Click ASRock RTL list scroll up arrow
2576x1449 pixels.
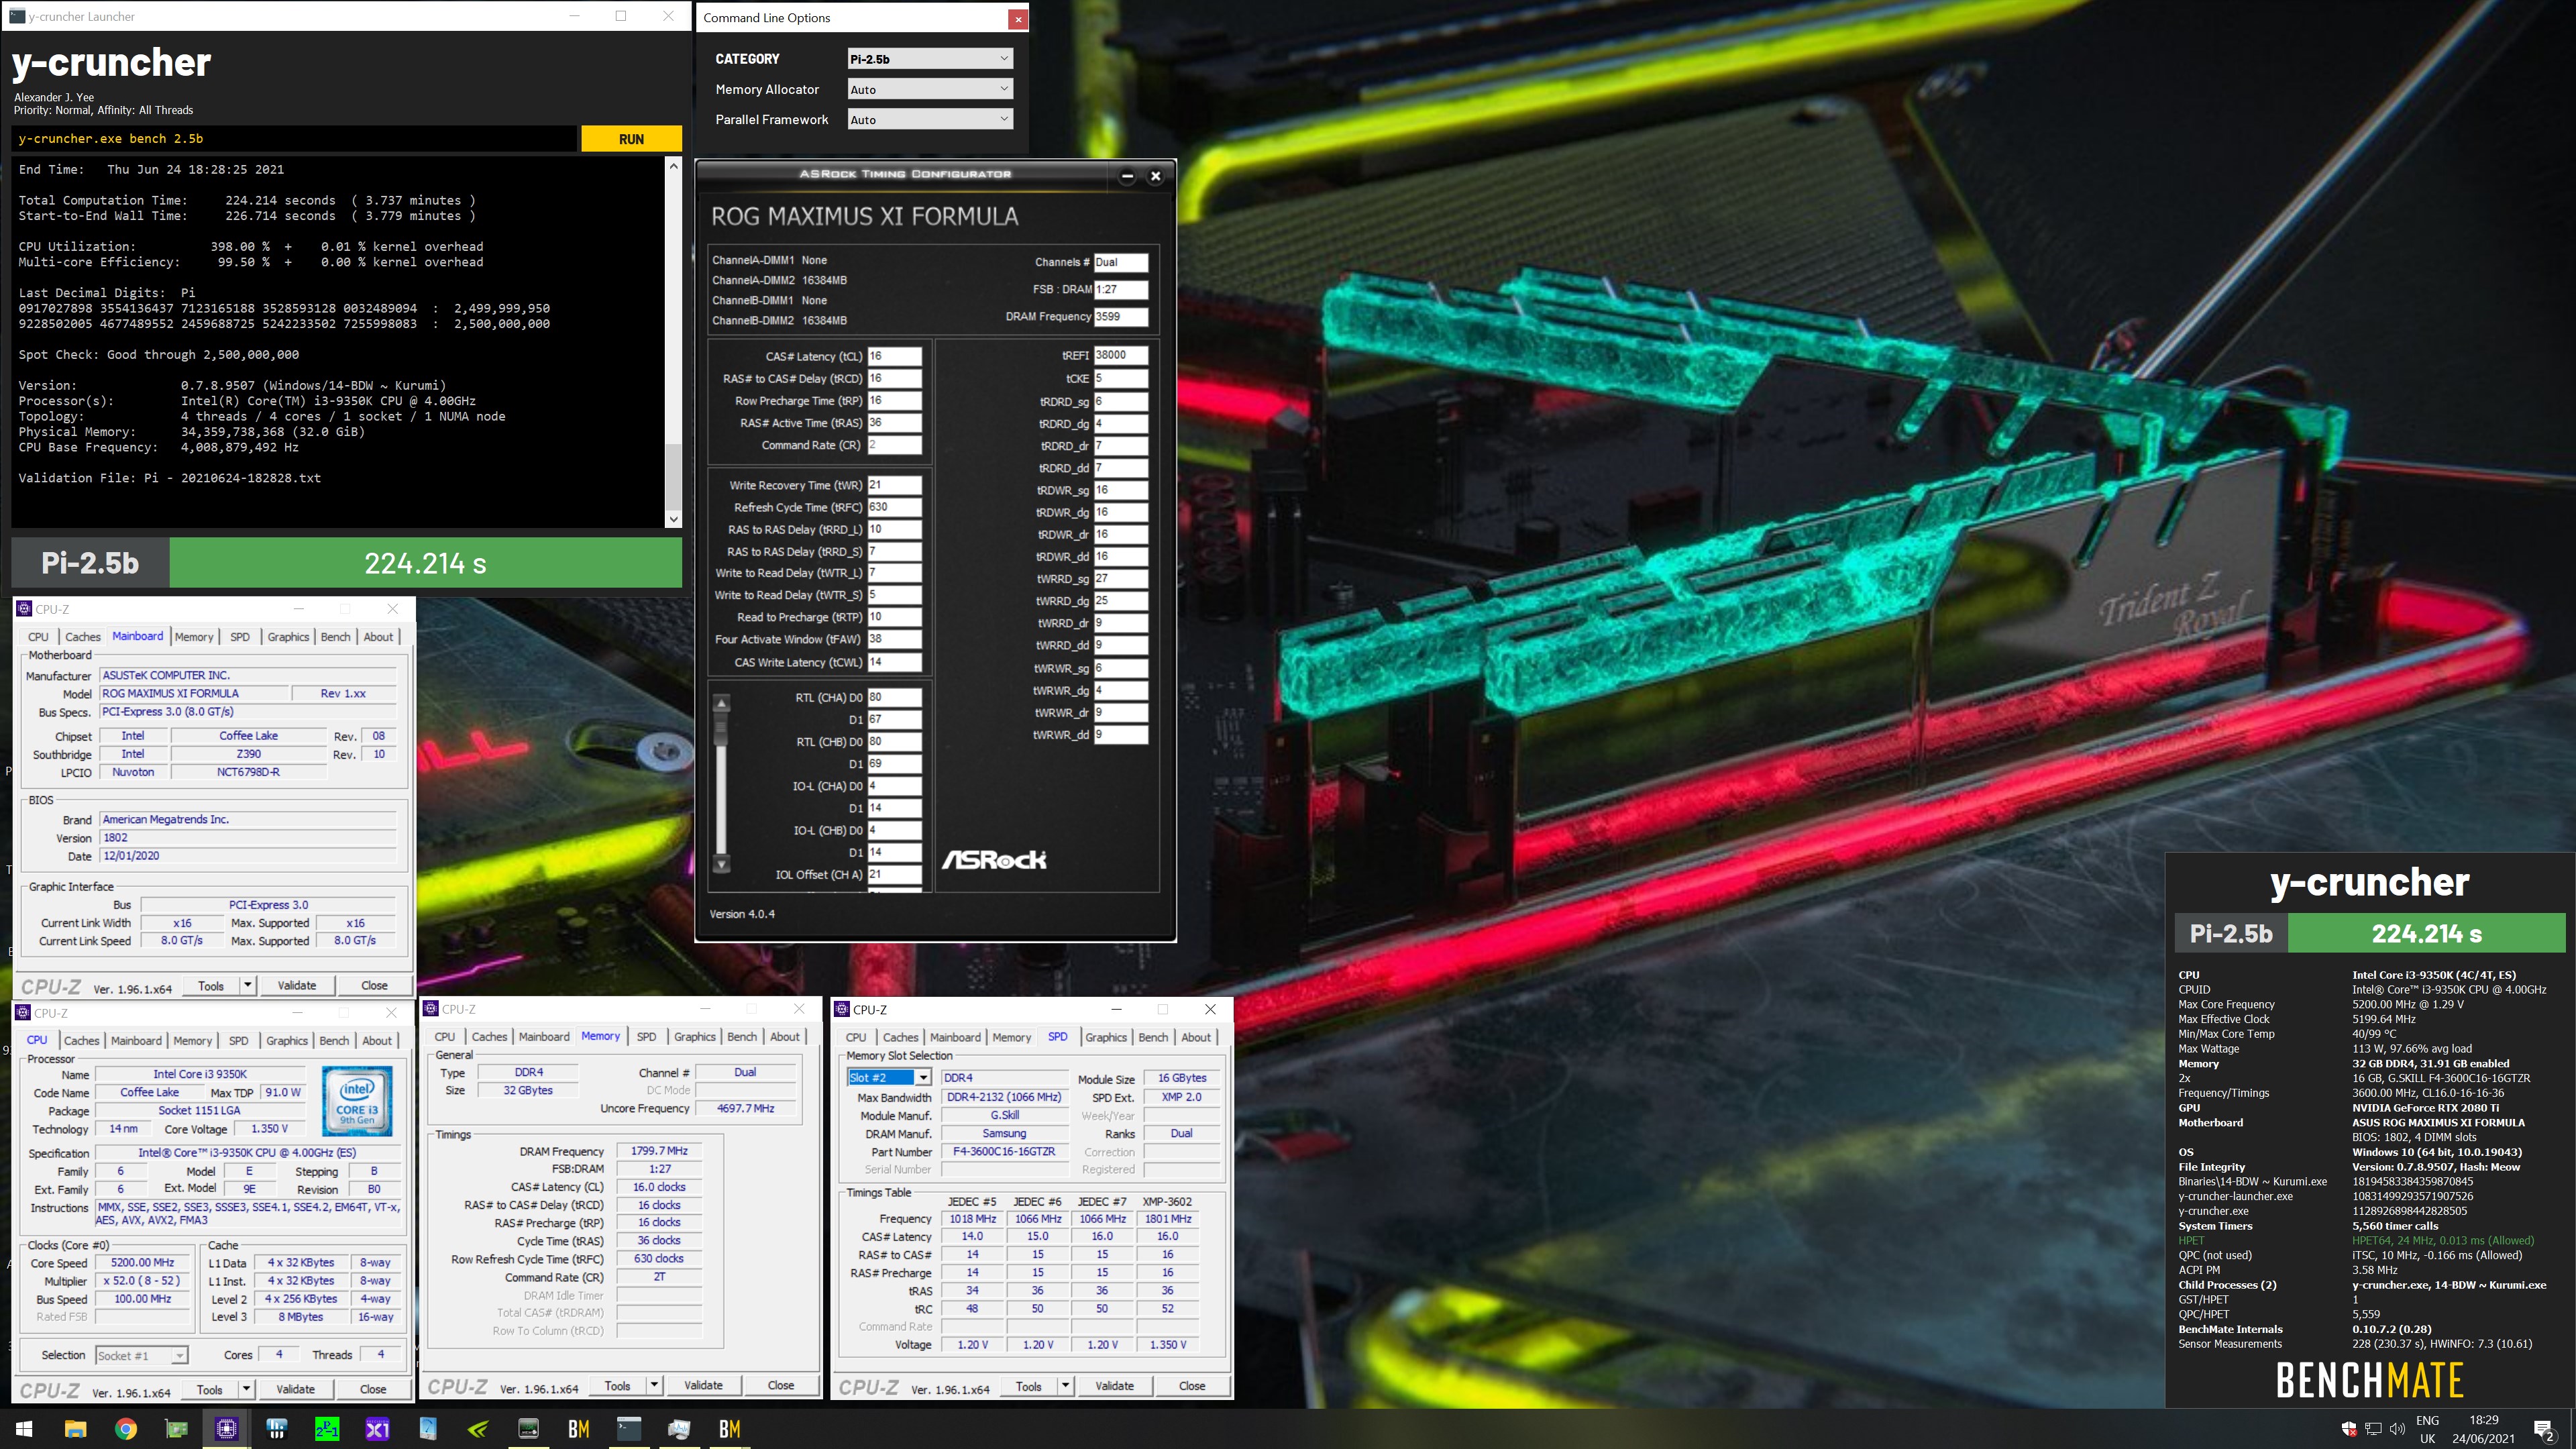click(x=721, y=702)
